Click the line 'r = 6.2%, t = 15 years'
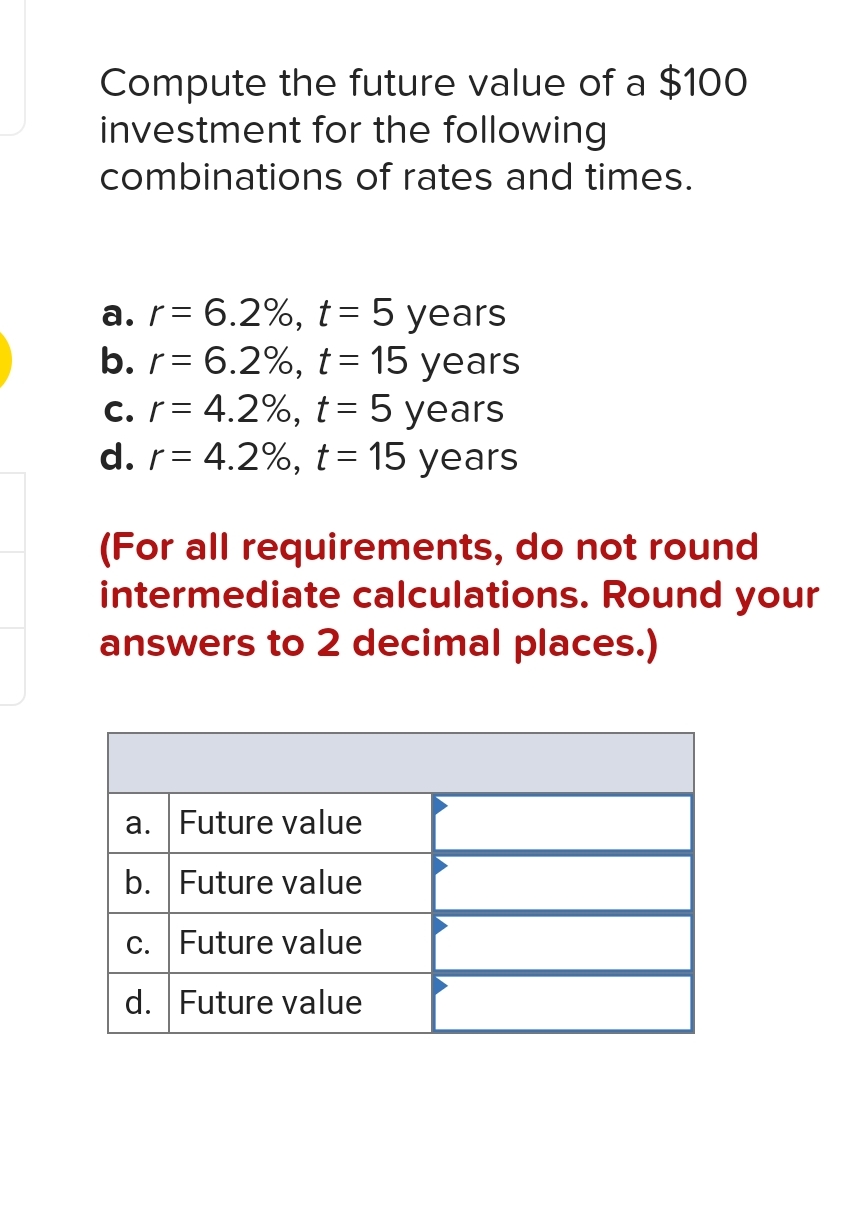The image size is (855, 1229). 310,361
